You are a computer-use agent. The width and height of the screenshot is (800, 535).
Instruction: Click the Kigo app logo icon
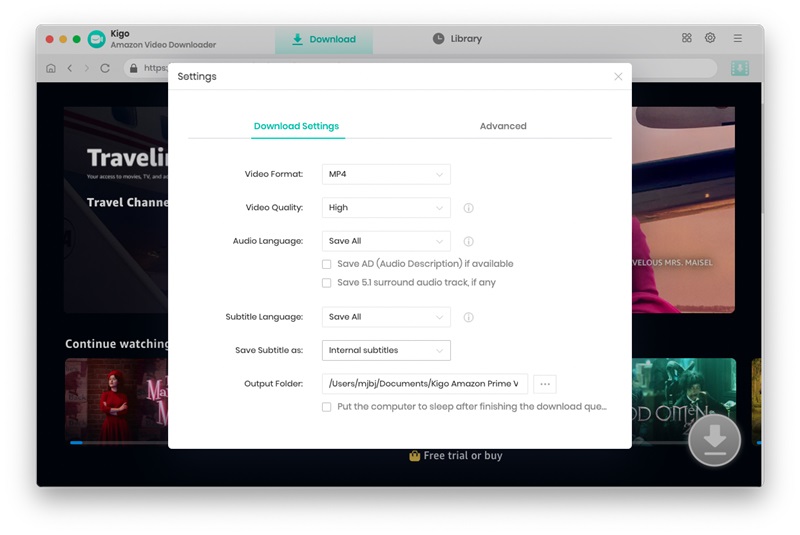[x=96, y=39]
